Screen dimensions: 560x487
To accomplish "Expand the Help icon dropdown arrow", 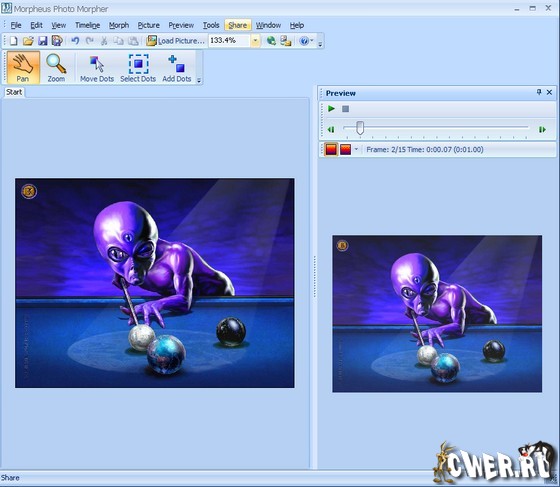I will click(x=312, y=40).
